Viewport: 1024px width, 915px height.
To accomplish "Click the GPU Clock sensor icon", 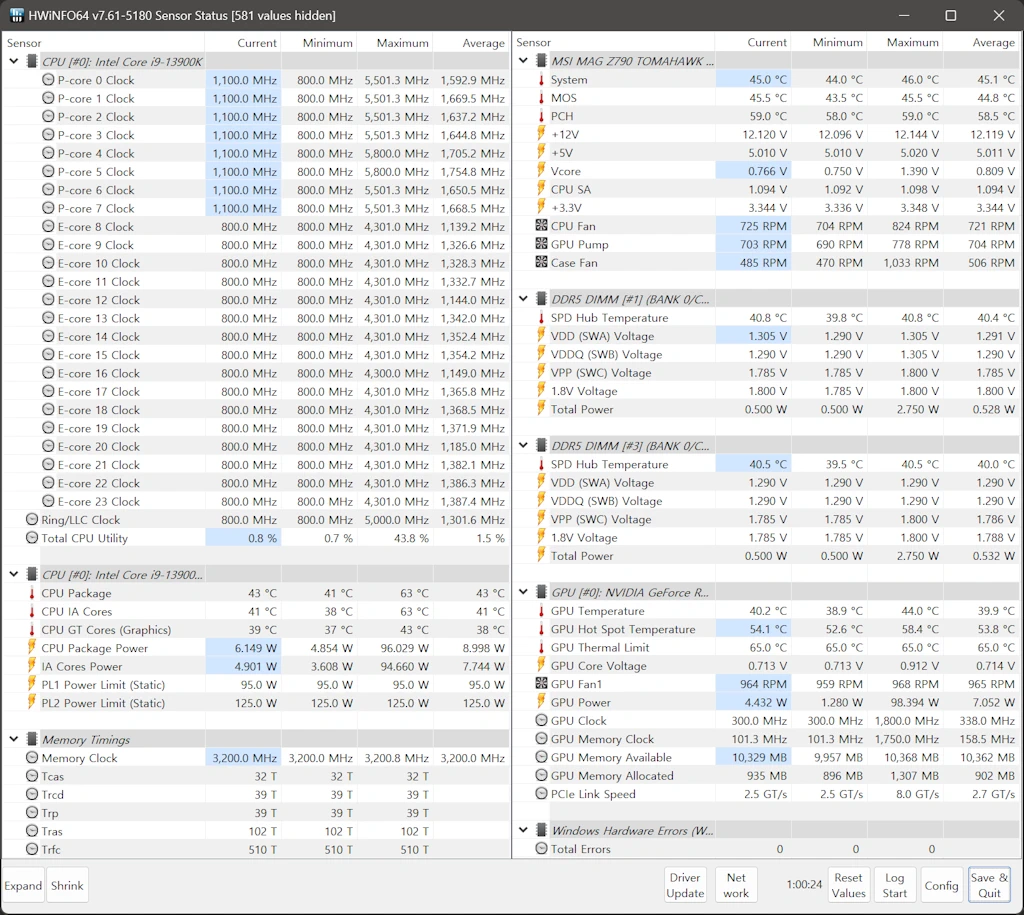I will click(x=541, y=720).
